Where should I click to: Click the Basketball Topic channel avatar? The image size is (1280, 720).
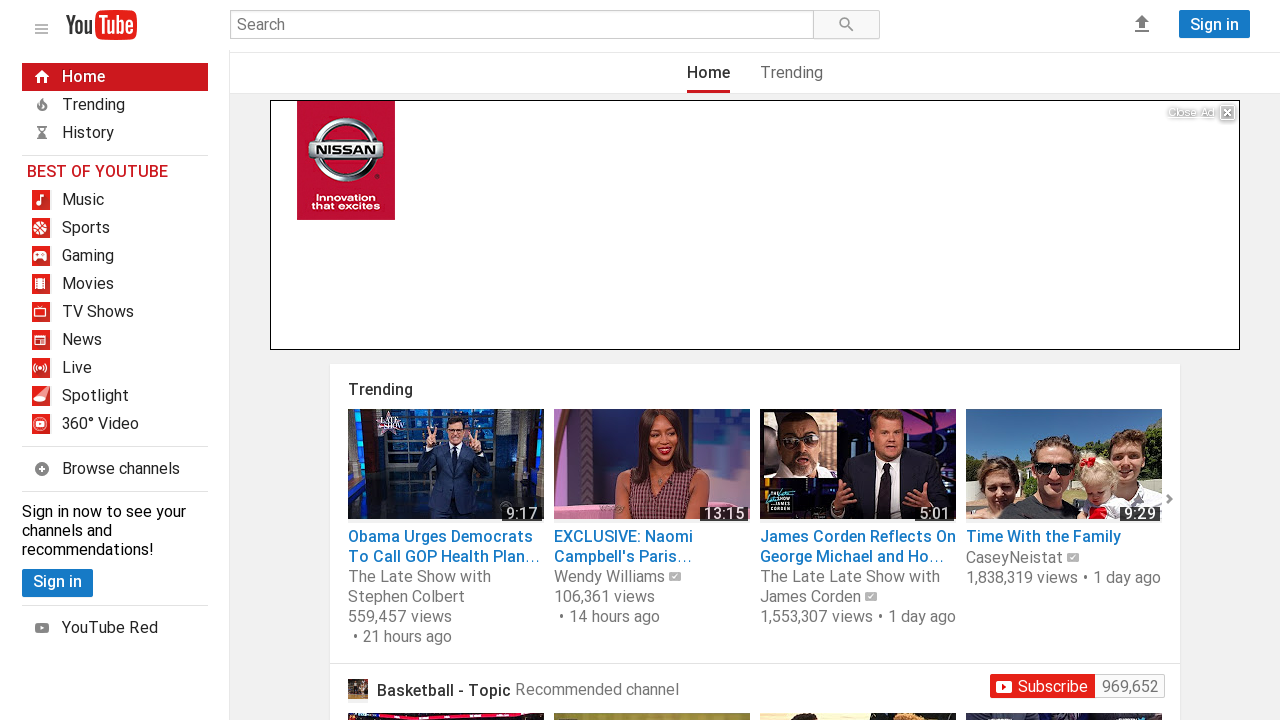click(x=358, y=689)
